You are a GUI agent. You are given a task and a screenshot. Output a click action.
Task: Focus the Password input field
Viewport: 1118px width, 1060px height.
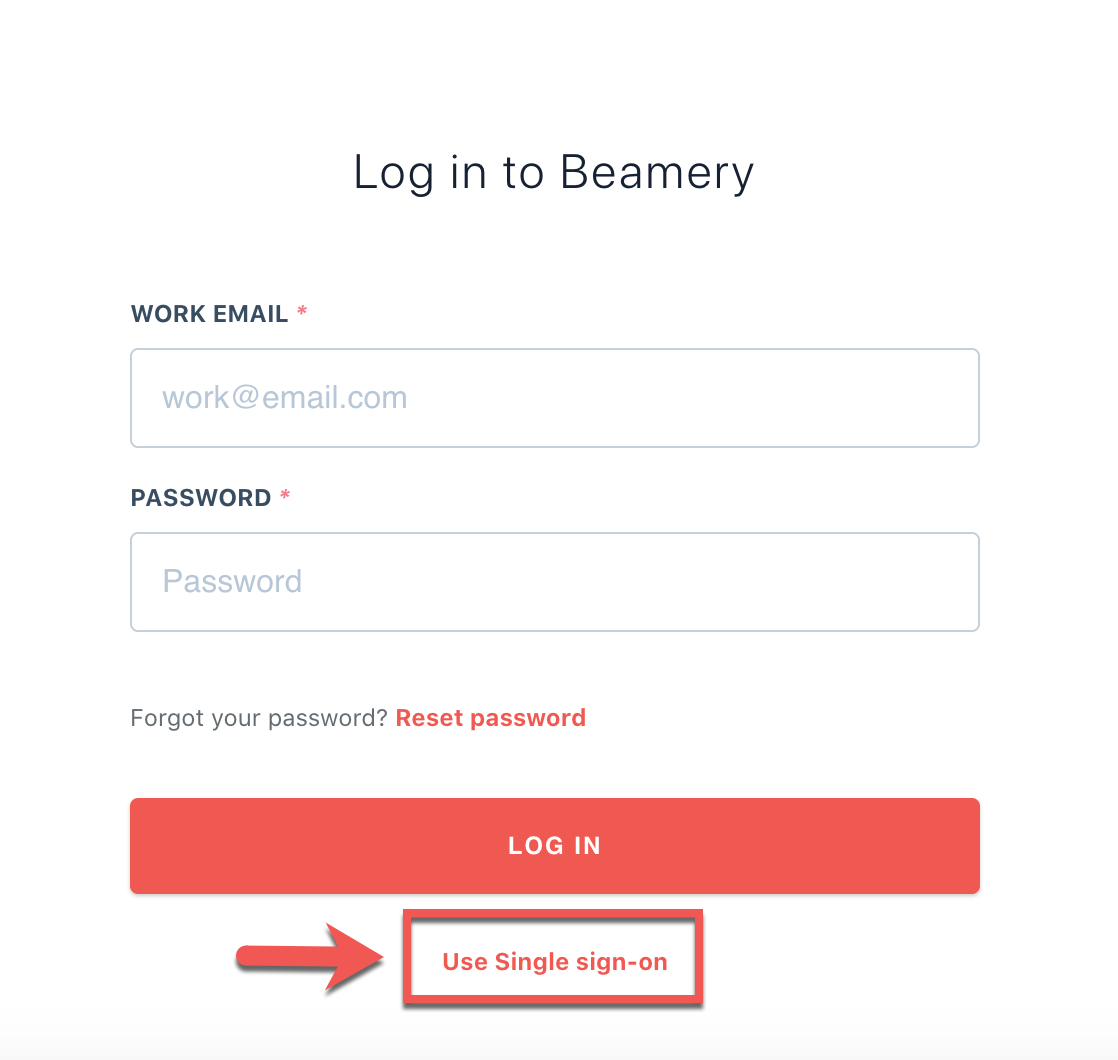click(554, 582)
